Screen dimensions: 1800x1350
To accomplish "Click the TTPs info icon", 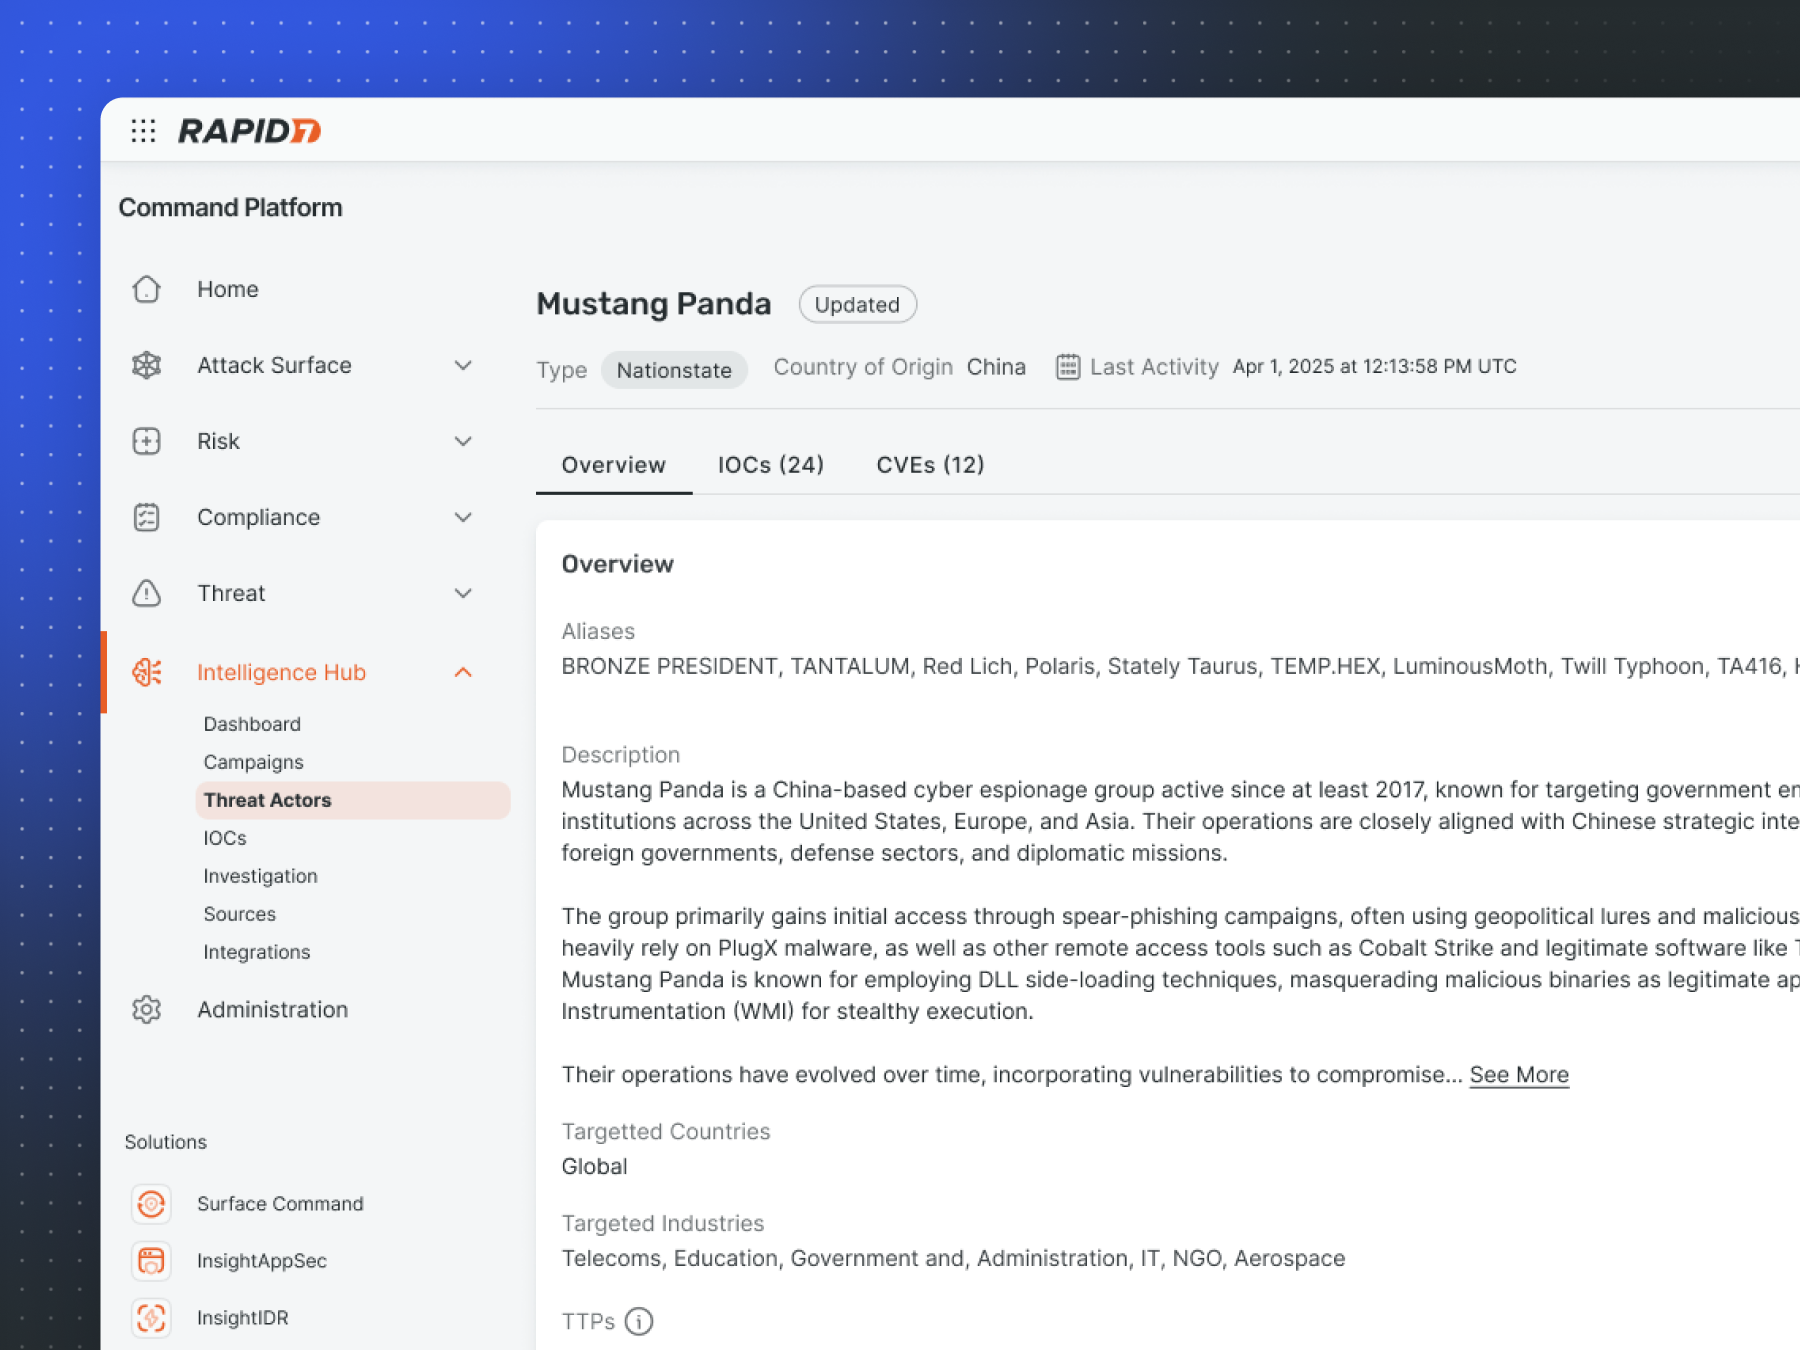I will tap(639, 1322).
